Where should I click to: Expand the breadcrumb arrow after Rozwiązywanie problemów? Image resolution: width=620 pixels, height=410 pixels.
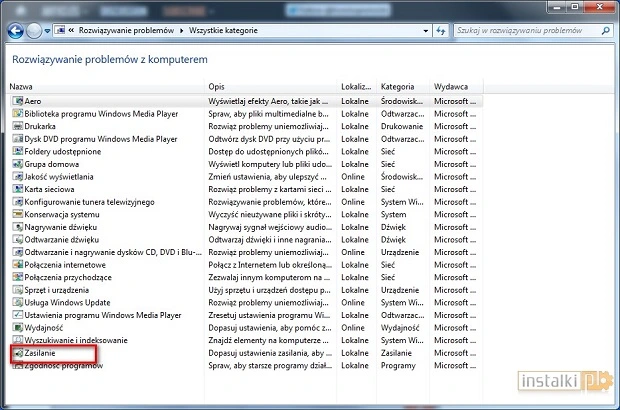[x=181, y=31]
